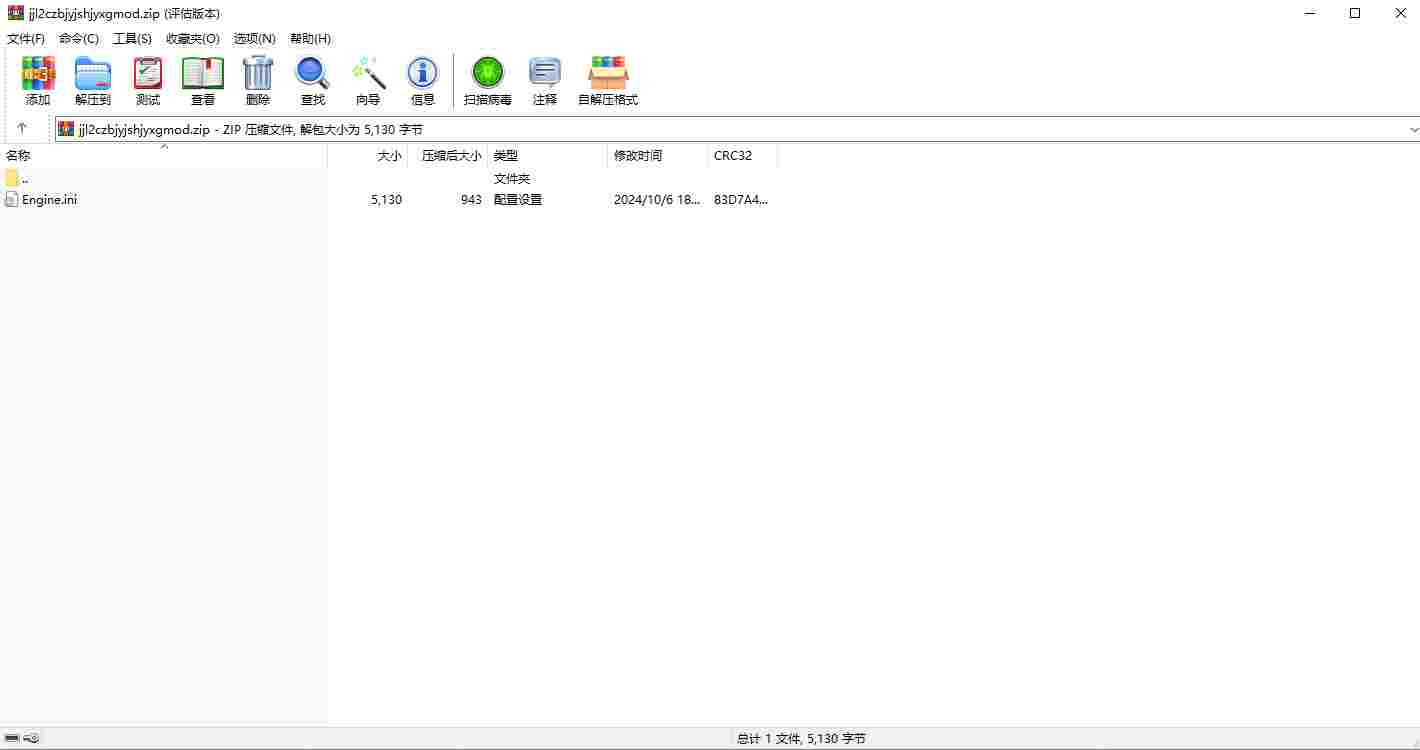Viewport: 1420px width, 750px height.
Task: Click status bar total 总计 1 文件 text
Action: point(801,738)
